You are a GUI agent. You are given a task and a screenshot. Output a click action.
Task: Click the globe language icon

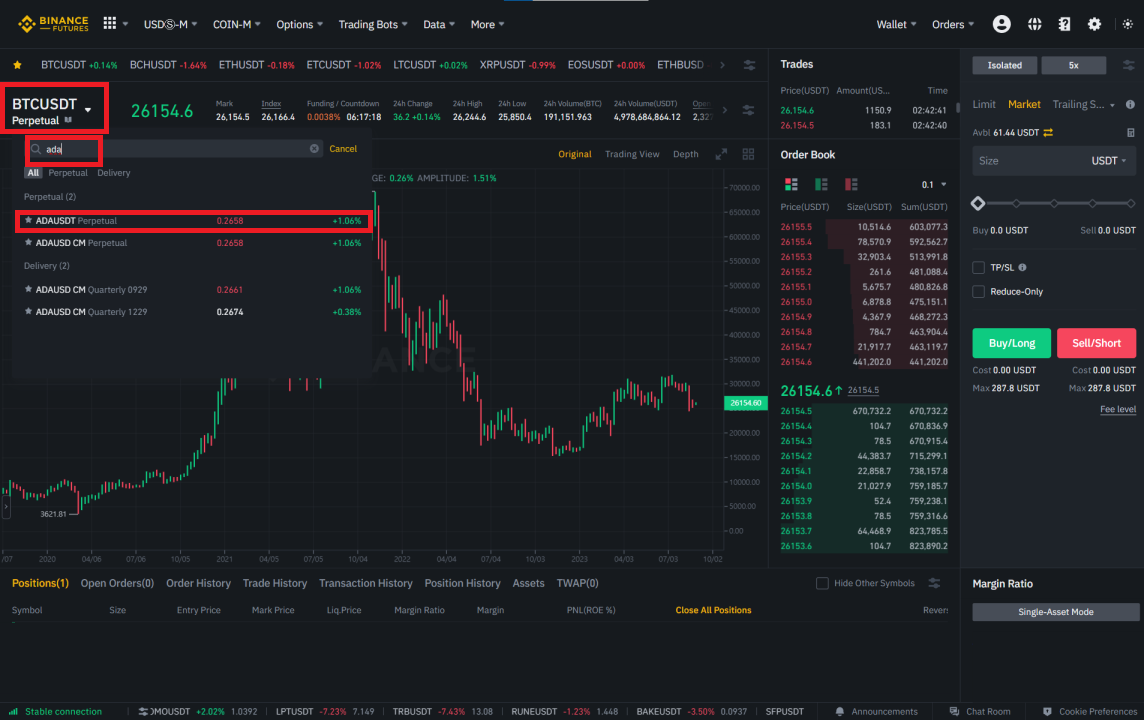[x=1035, y=24]
